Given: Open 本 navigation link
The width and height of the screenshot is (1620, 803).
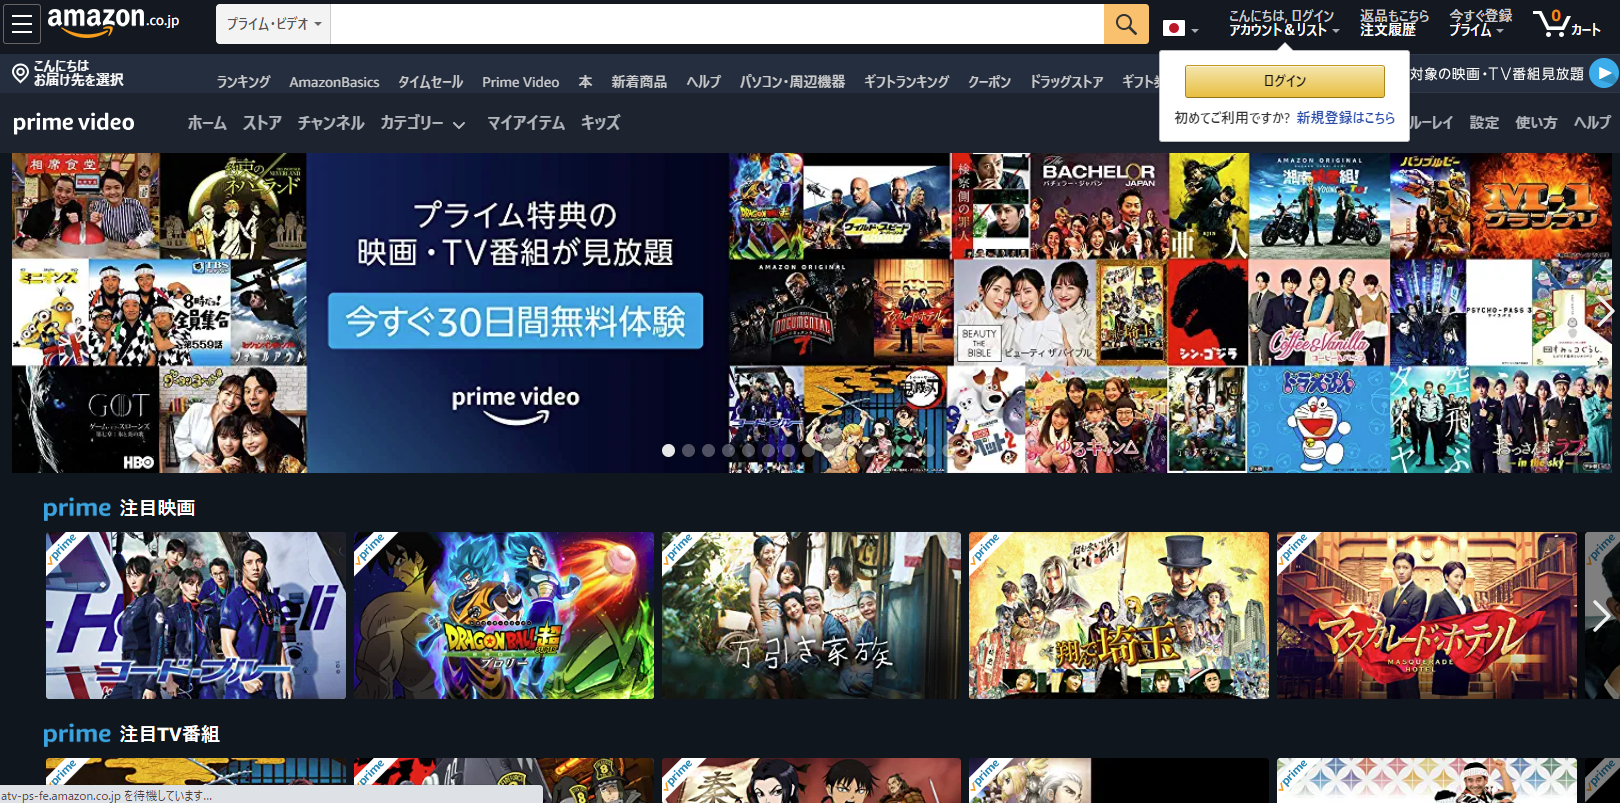Looking at the screenshot, I should point(585,82).
